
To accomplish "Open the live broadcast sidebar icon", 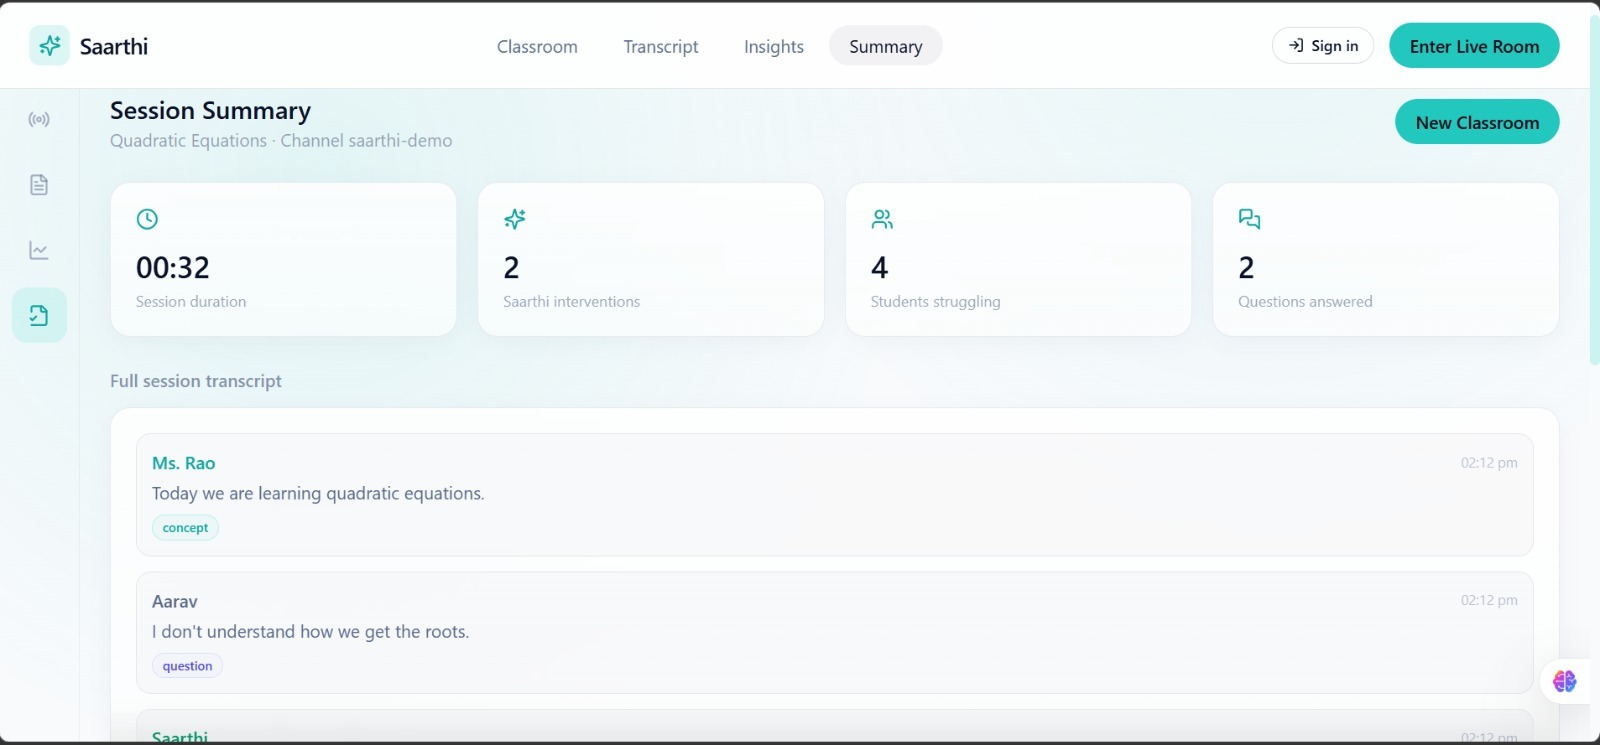I will 39,120.
